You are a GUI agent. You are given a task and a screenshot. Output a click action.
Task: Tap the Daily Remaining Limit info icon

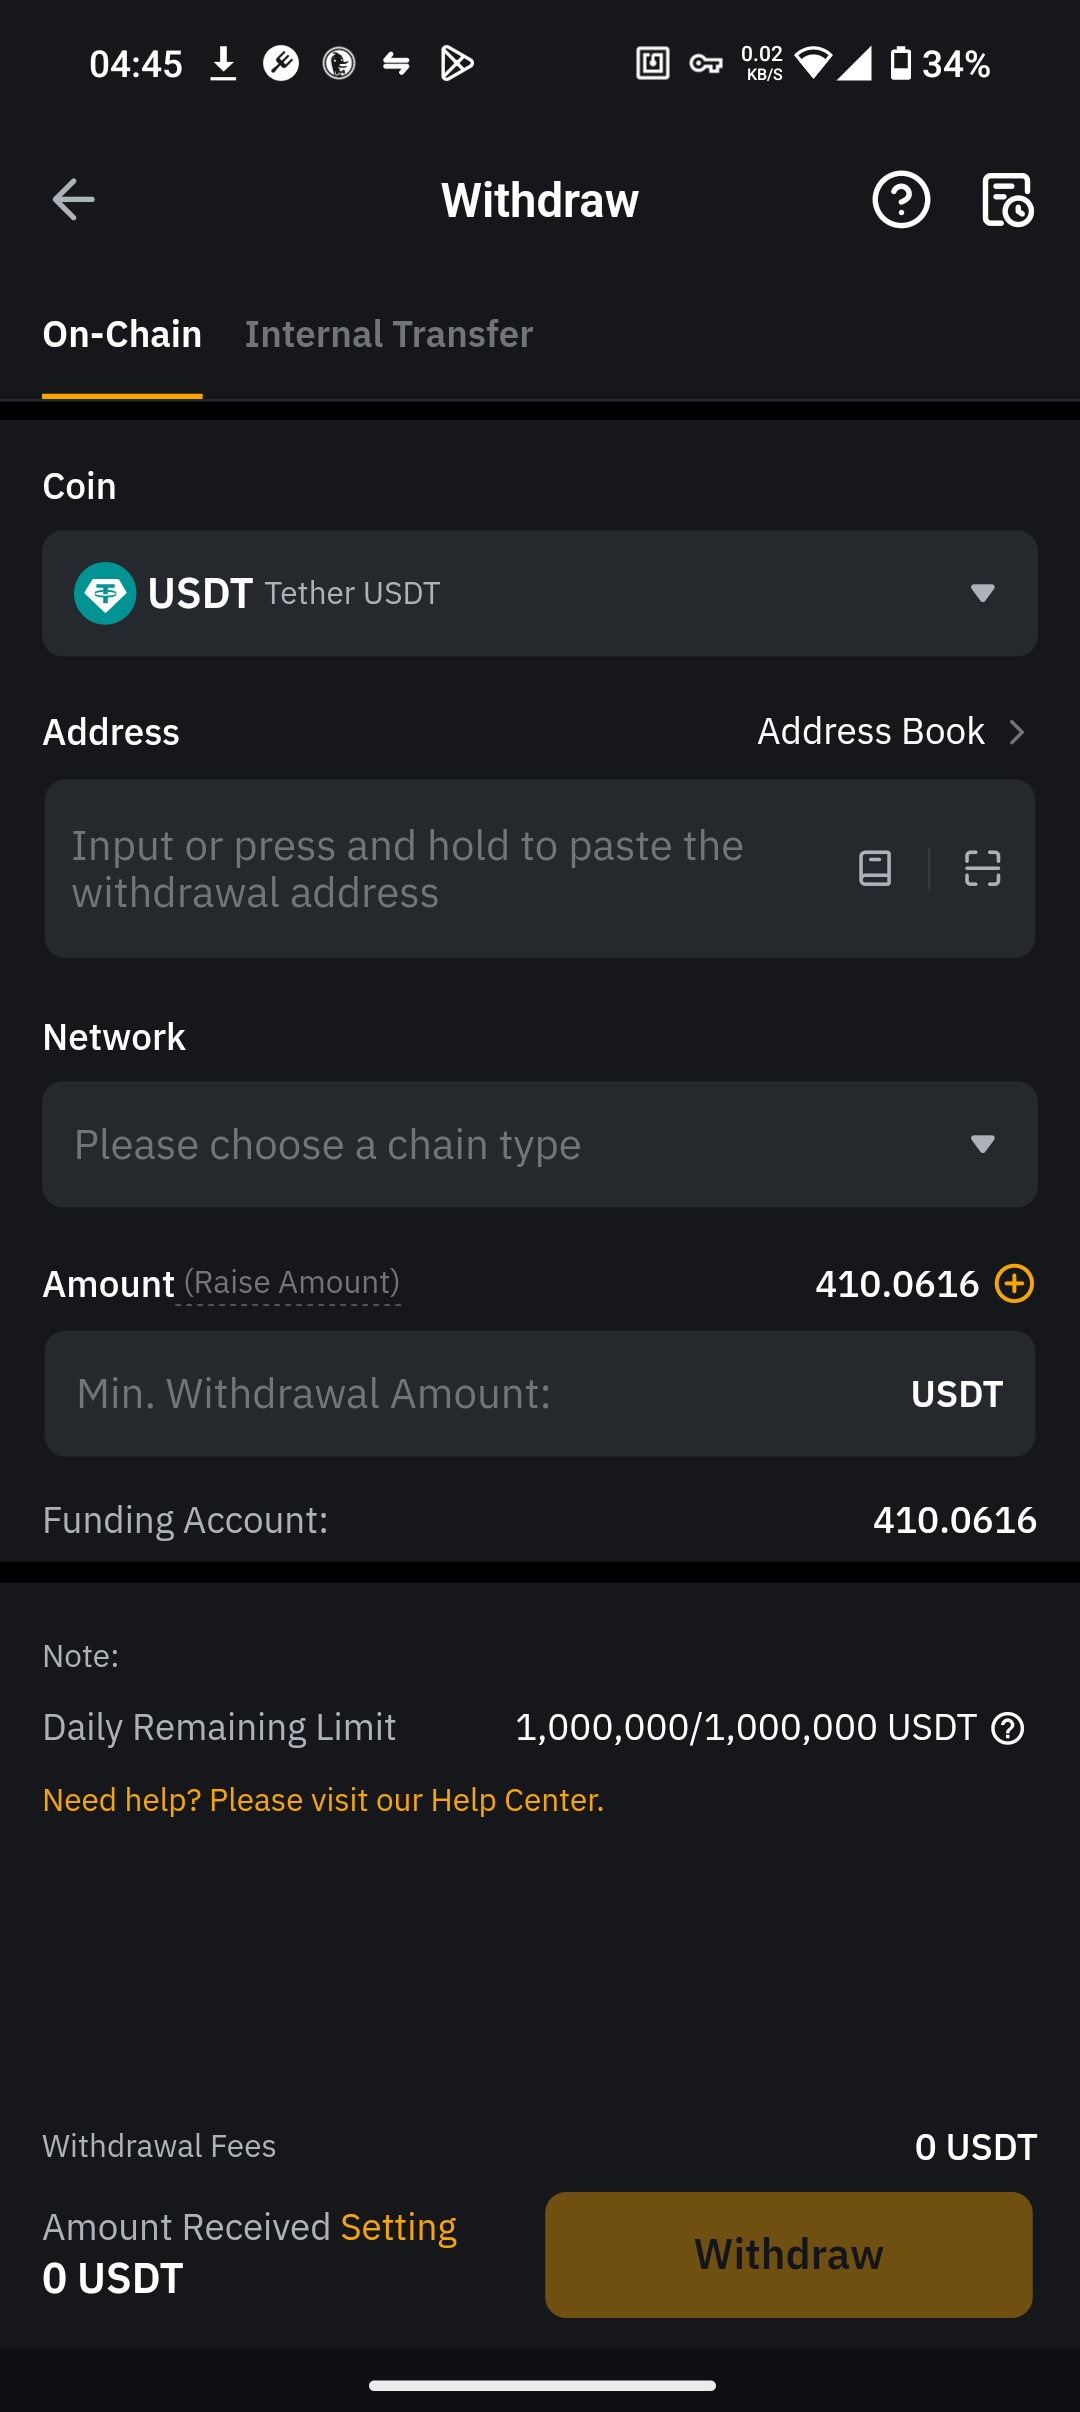pyautogui.click(x=1008, y=1728)
